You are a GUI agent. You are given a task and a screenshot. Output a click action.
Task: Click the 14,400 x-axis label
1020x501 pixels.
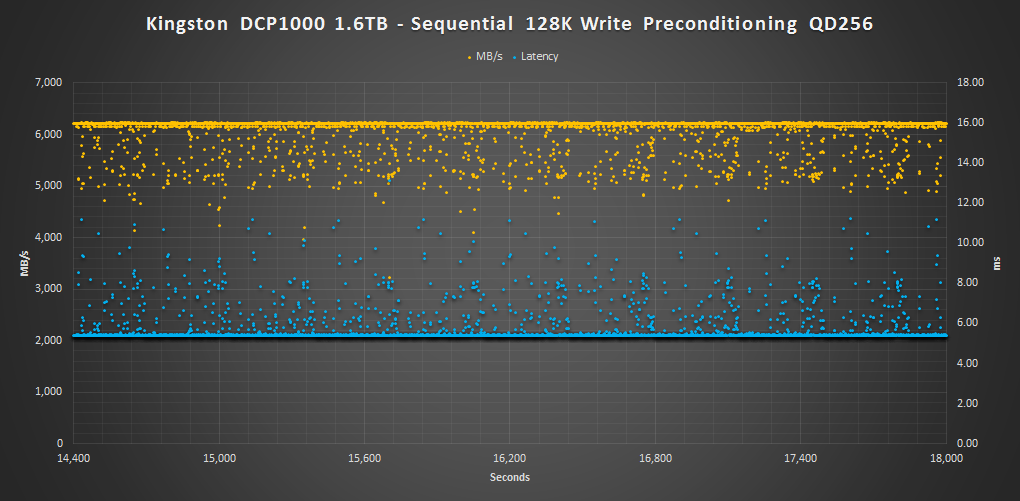point(74,458)
